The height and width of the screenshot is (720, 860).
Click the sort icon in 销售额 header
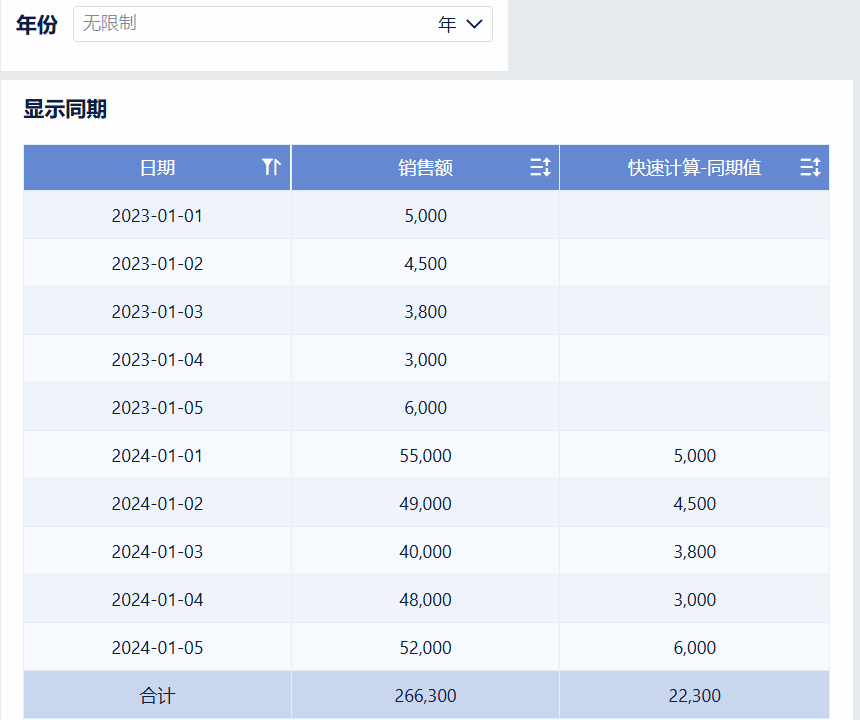540,167
